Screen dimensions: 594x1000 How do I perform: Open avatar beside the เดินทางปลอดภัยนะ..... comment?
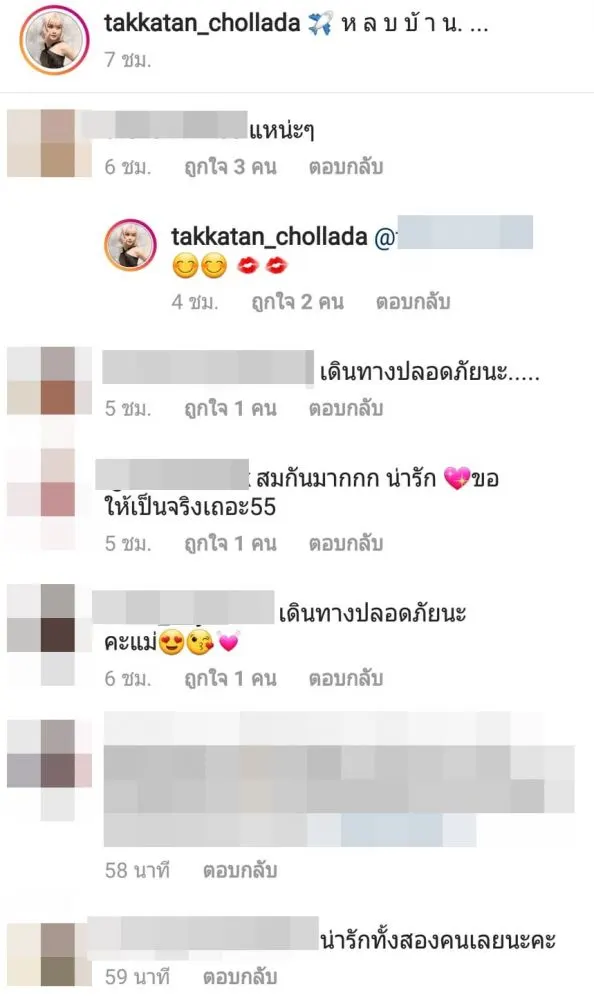tap(50, 381)
